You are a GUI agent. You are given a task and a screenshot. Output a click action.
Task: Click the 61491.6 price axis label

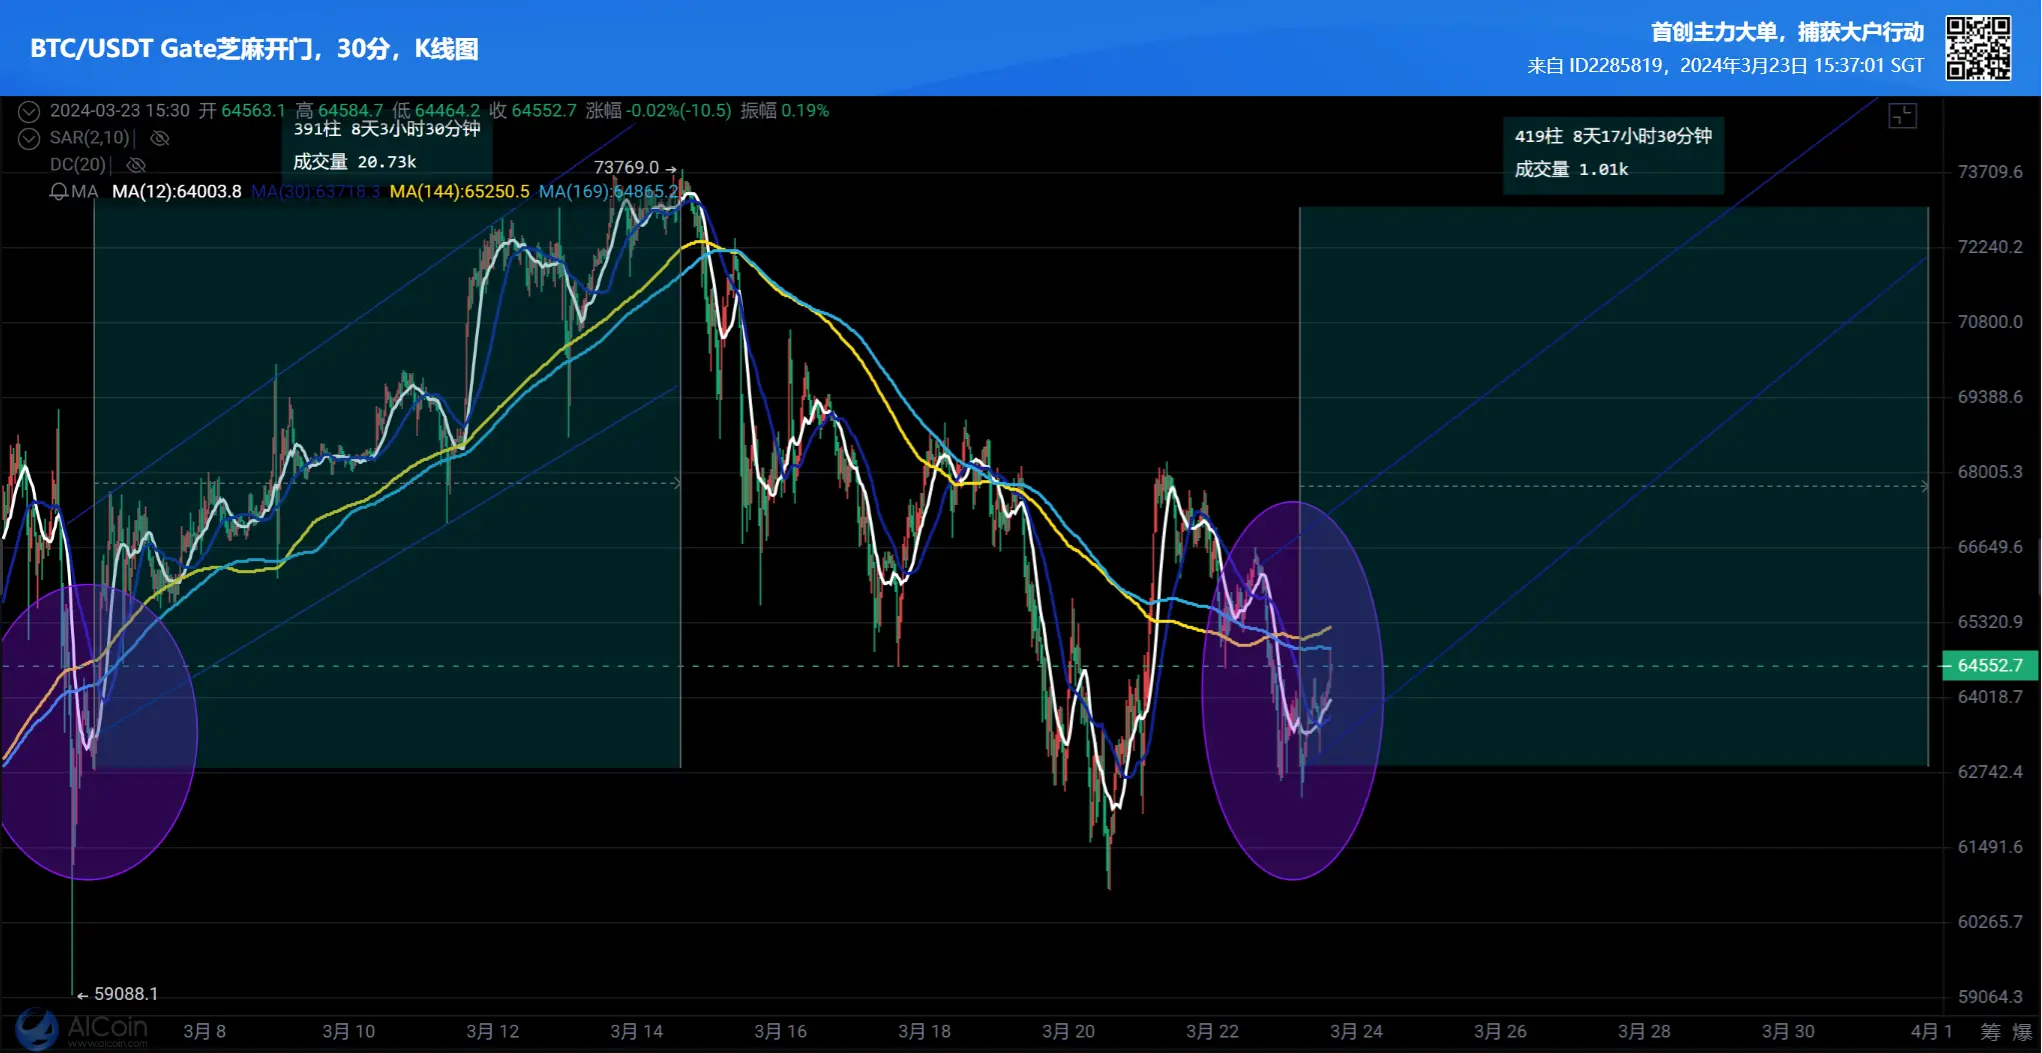(x=1990, y=847)
